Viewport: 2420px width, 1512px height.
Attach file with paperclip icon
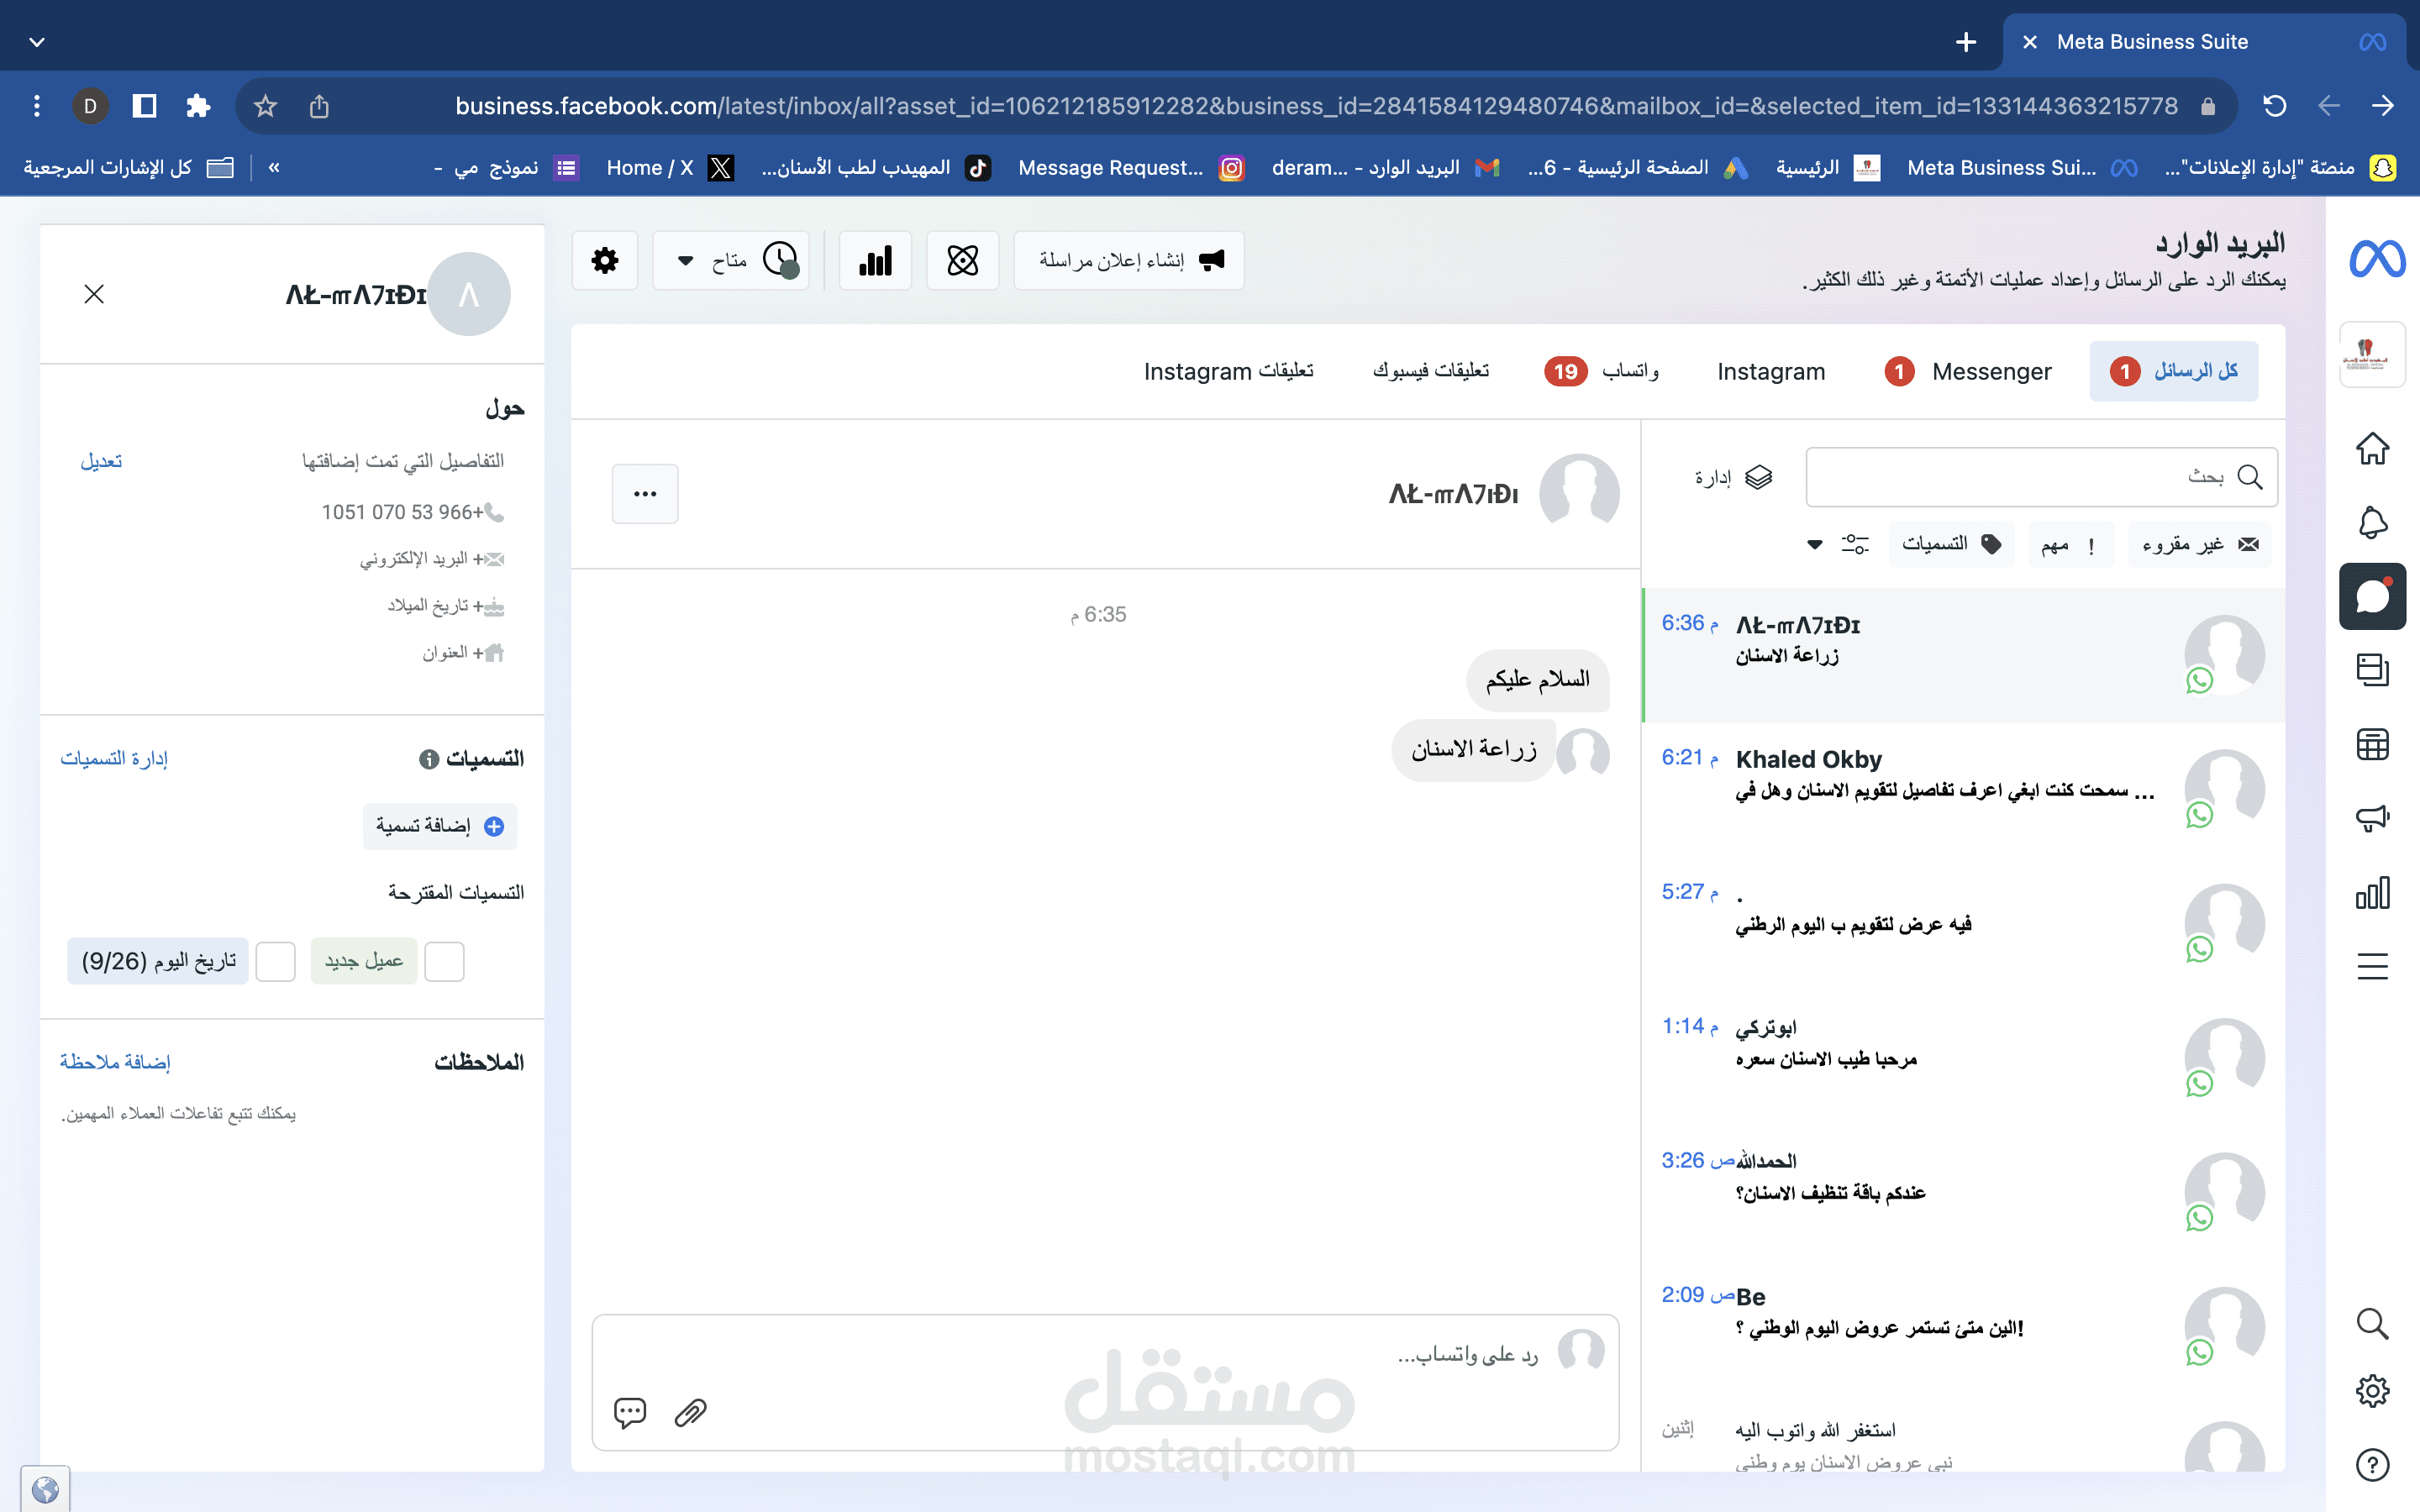point(690,1412)
